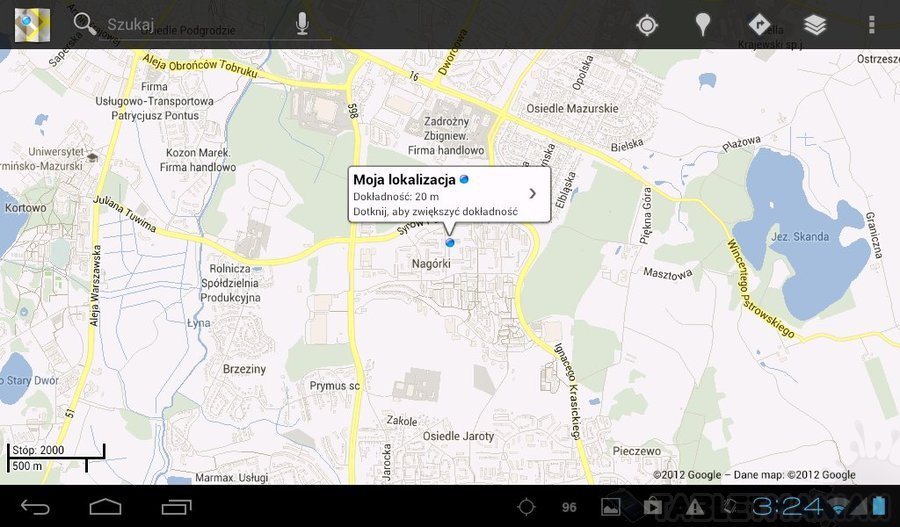The height and width of the screenshot is (527, 900).
Task: Tap the Masztowa street label
Action: (667, 274)
